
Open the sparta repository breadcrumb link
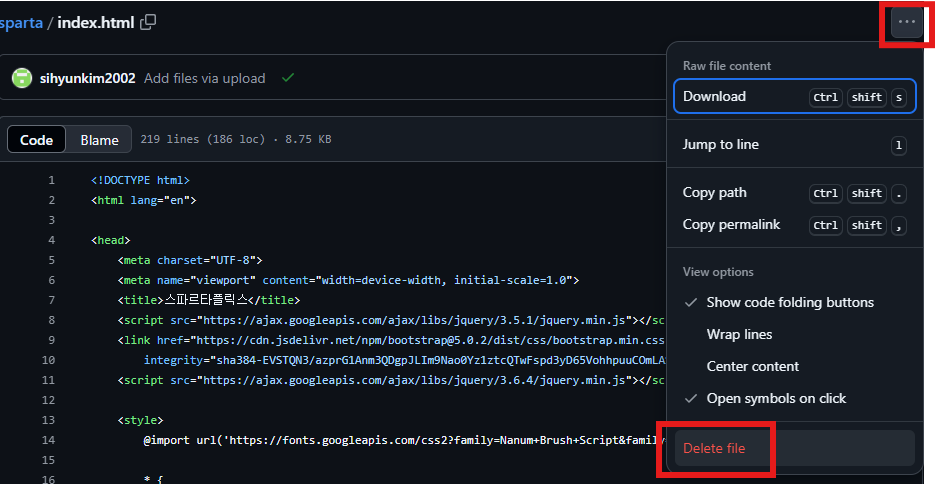click(x=21, y=23)
